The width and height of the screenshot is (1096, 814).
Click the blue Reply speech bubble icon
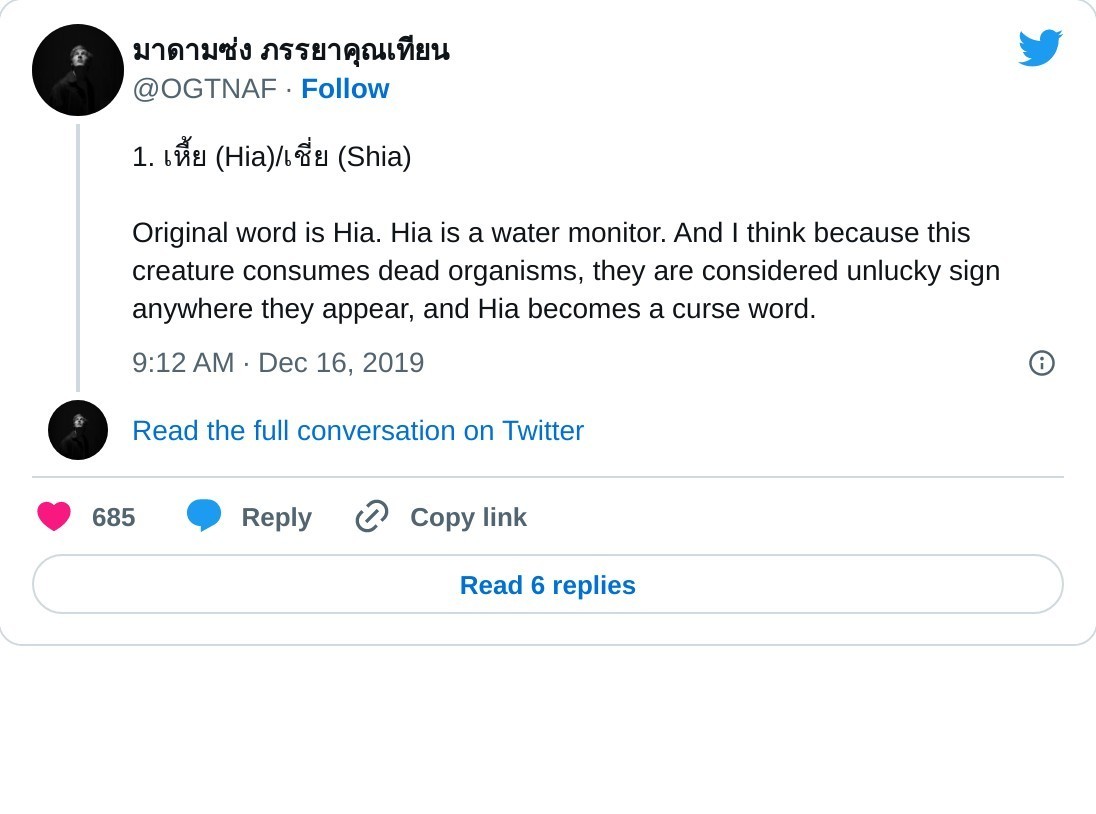[x=205, y=515]
